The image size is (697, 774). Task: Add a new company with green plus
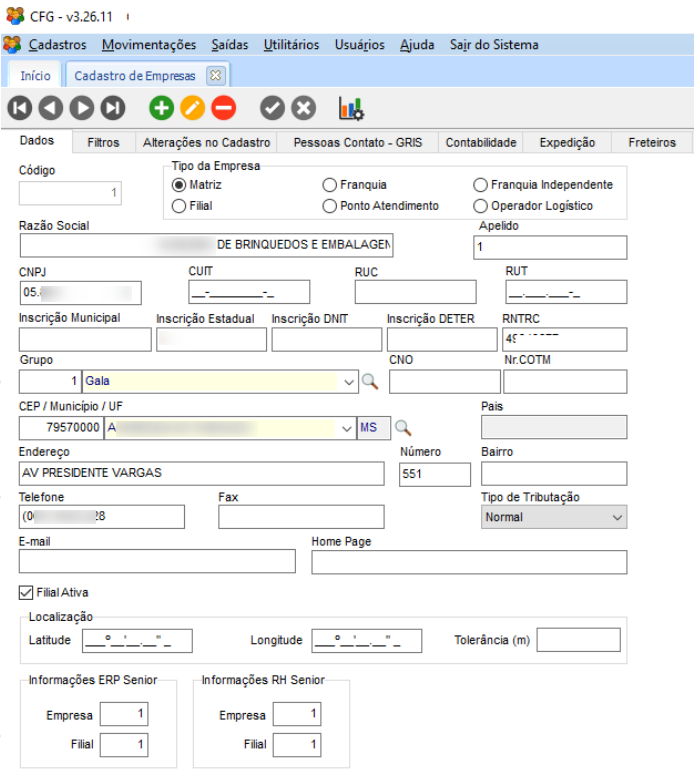[x=161, y=108]
